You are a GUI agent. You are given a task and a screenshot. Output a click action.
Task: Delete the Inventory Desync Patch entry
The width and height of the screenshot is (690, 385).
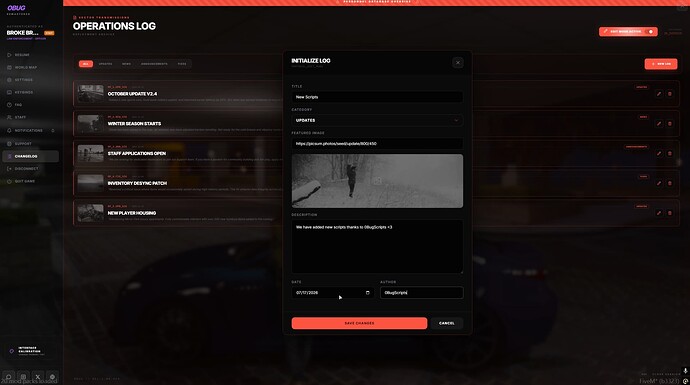point(670,183)
